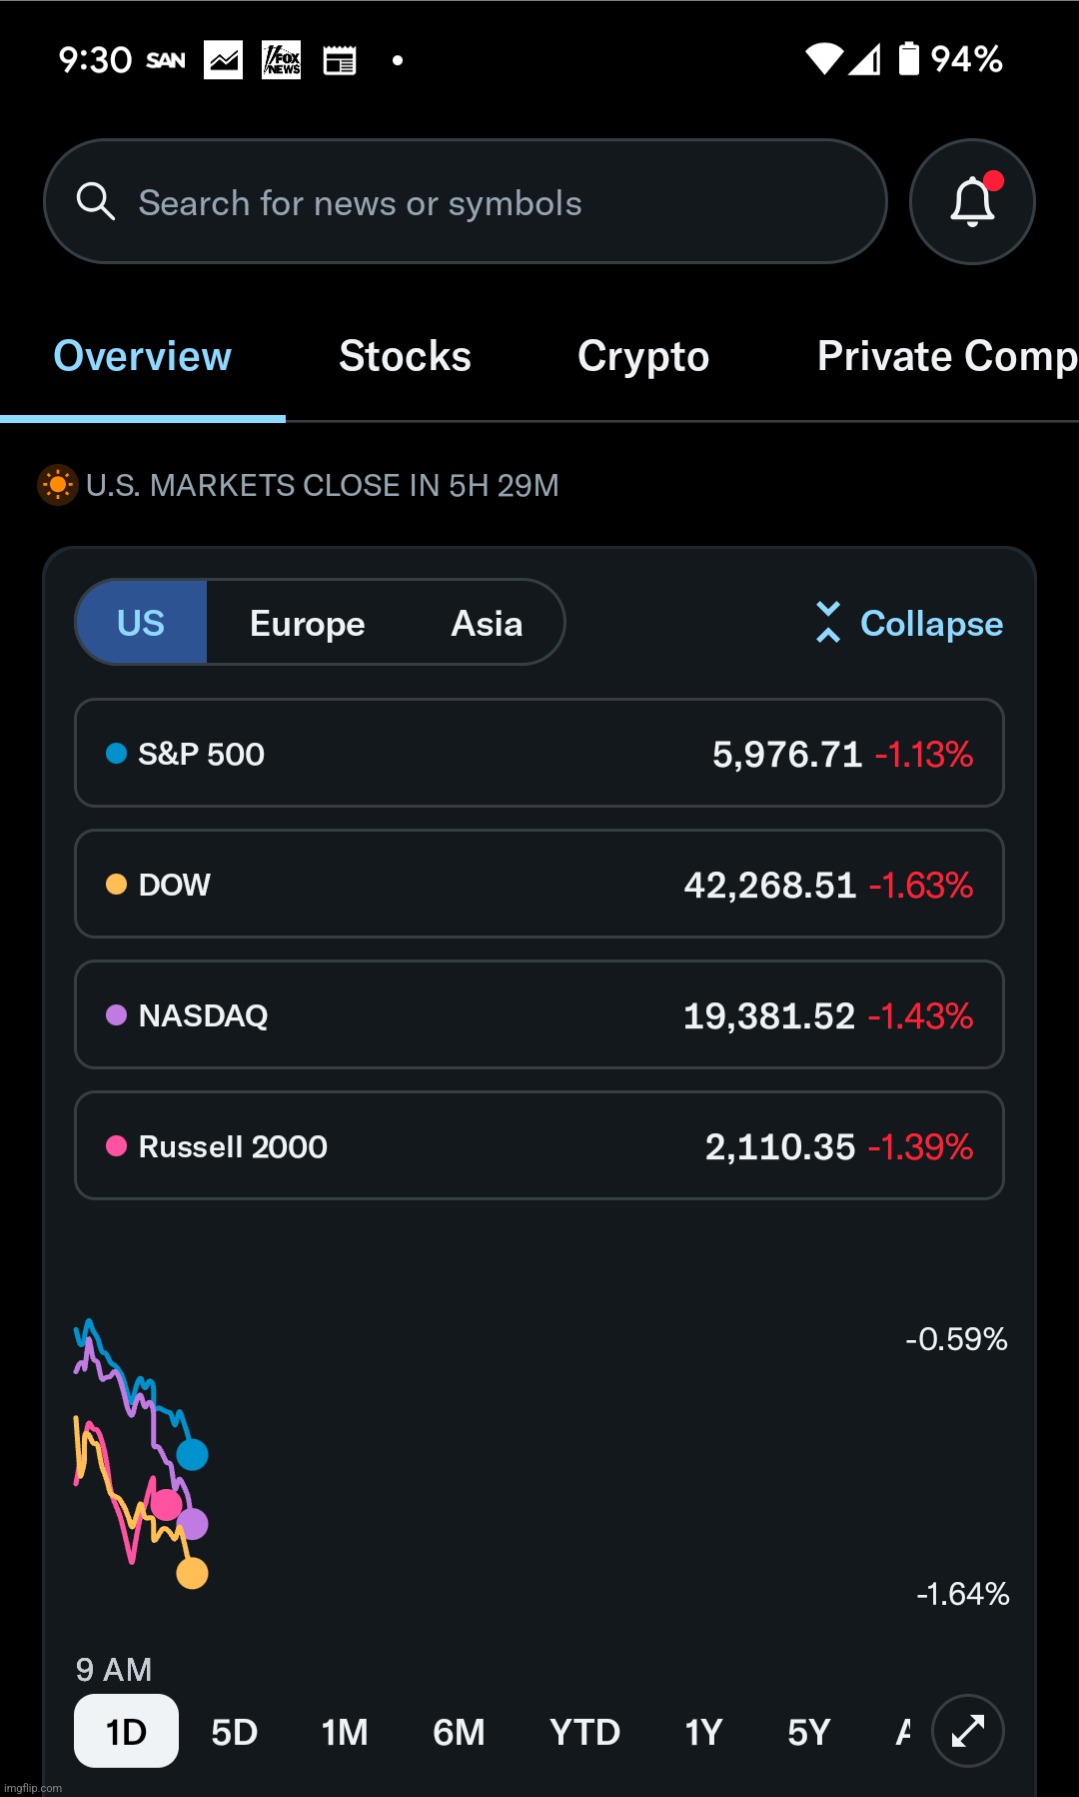
Task: Tap the 9:30 clock in status bar
Action: point(95,60)
